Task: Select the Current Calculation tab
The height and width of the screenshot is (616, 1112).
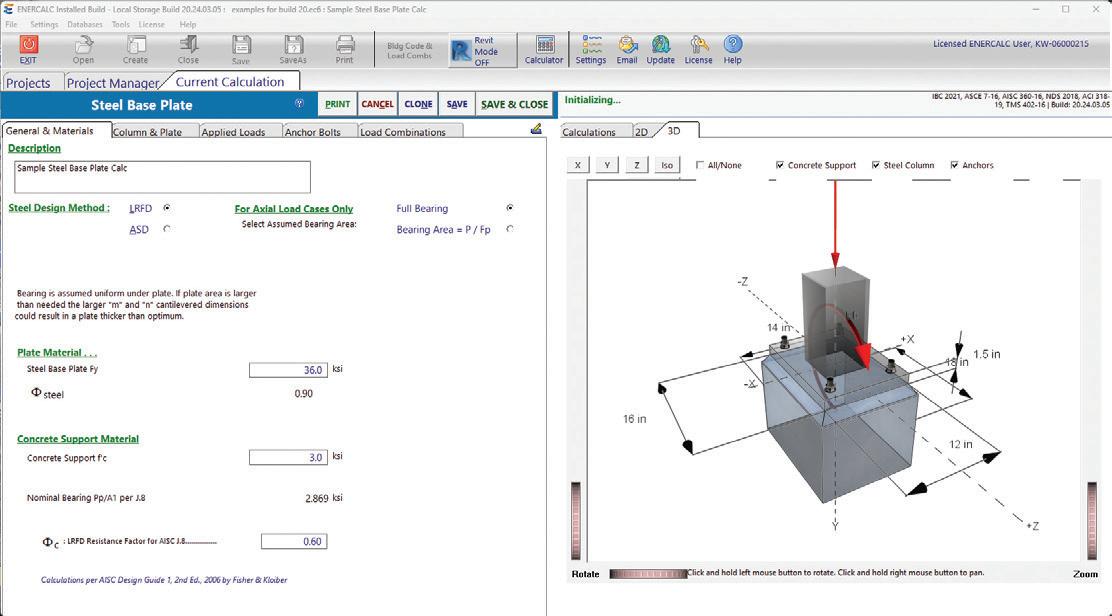Action: click(230, 82)
